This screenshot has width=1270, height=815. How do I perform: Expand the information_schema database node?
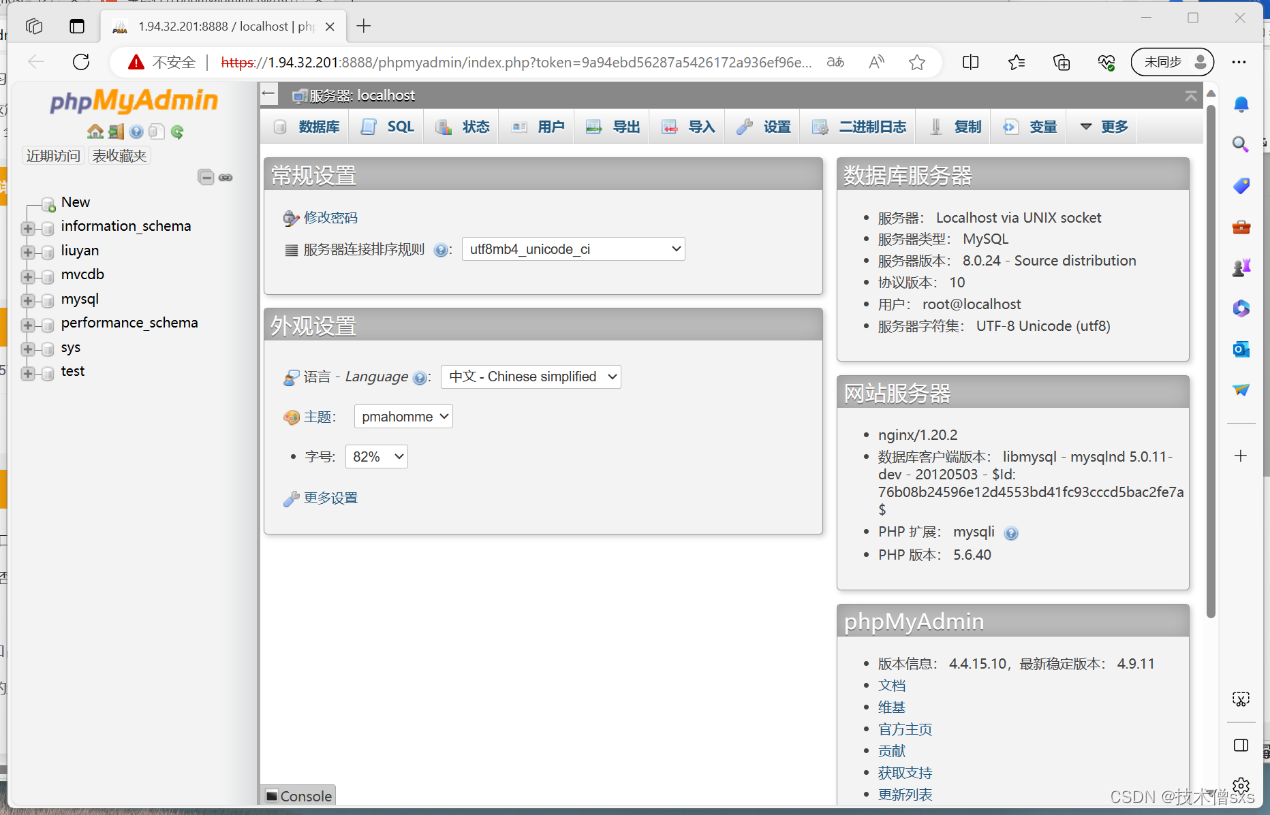[28, 228]
